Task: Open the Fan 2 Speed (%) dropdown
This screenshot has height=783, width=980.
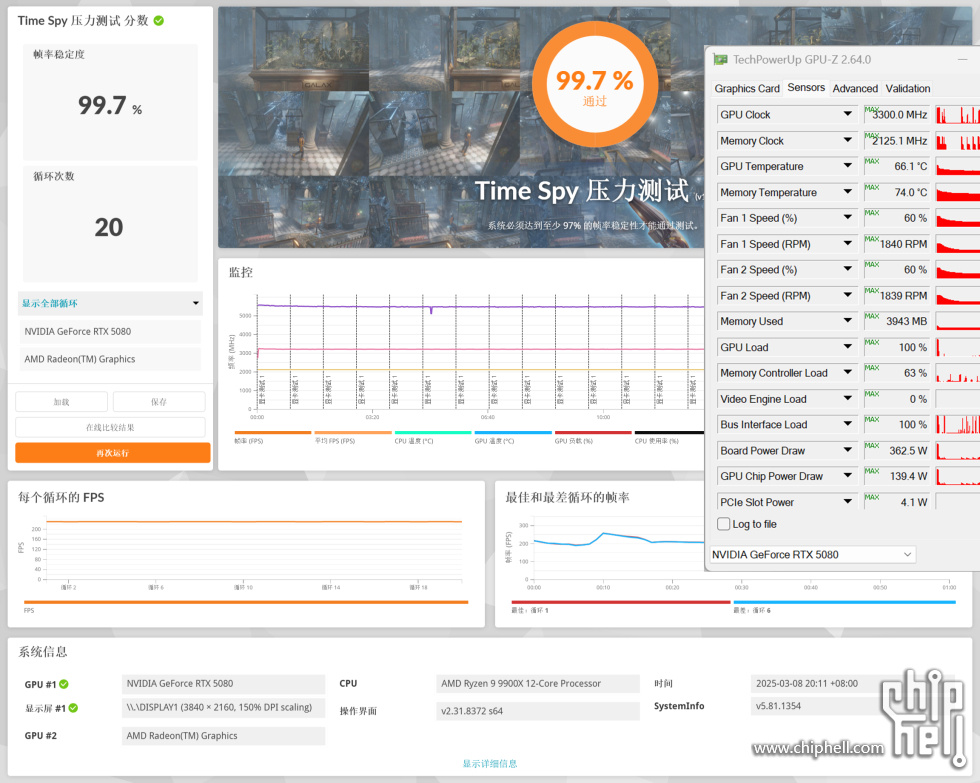Action: click(848, 269)
